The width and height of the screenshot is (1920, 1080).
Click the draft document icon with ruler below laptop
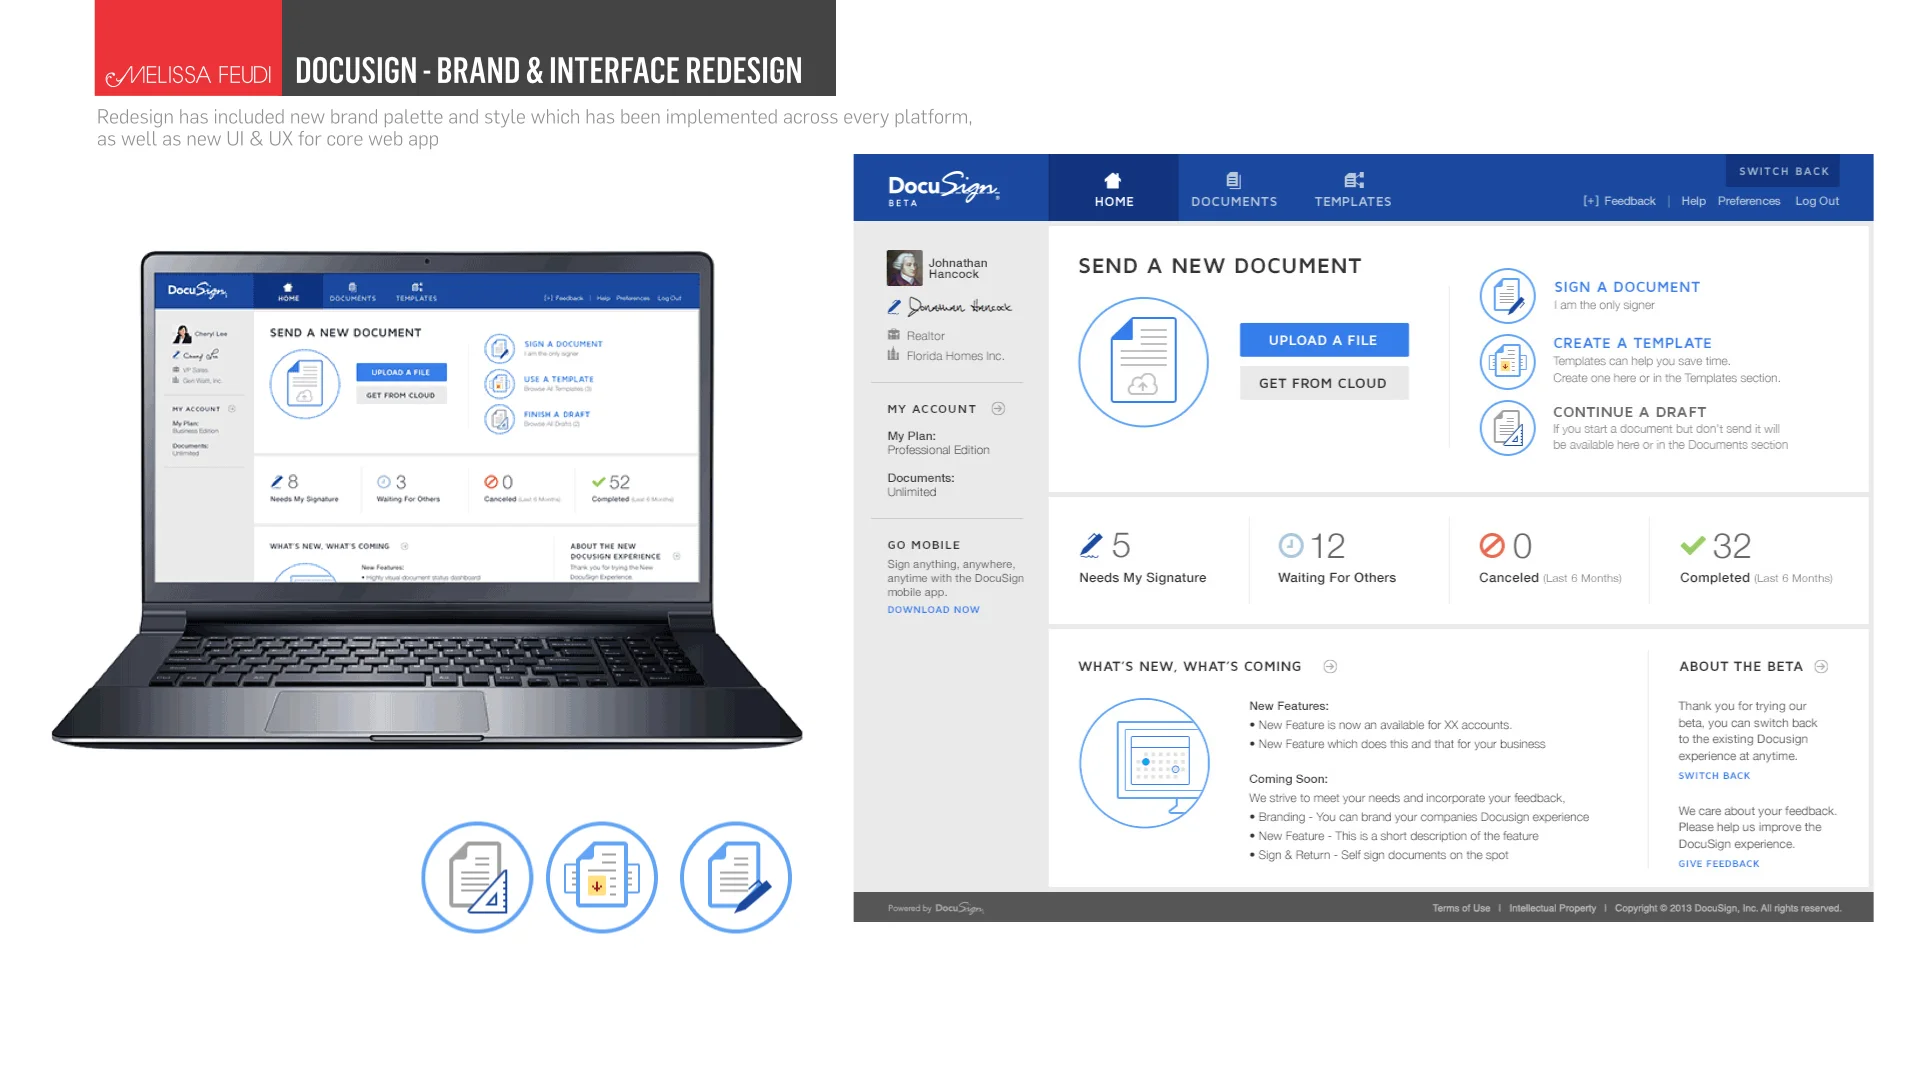[477, 877]
